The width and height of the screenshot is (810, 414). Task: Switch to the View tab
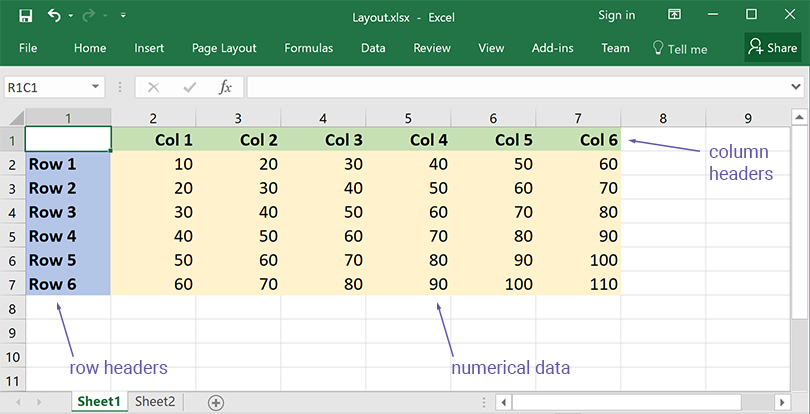pyautogui.click(x=491, y=48)
